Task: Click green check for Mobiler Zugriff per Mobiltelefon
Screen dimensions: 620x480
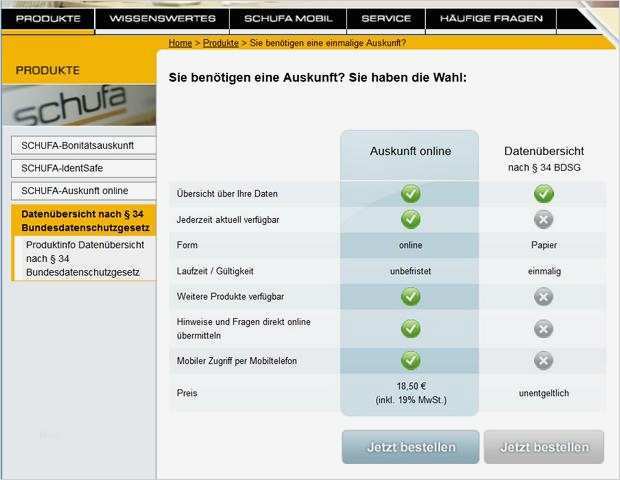Action: coord(410,361)
